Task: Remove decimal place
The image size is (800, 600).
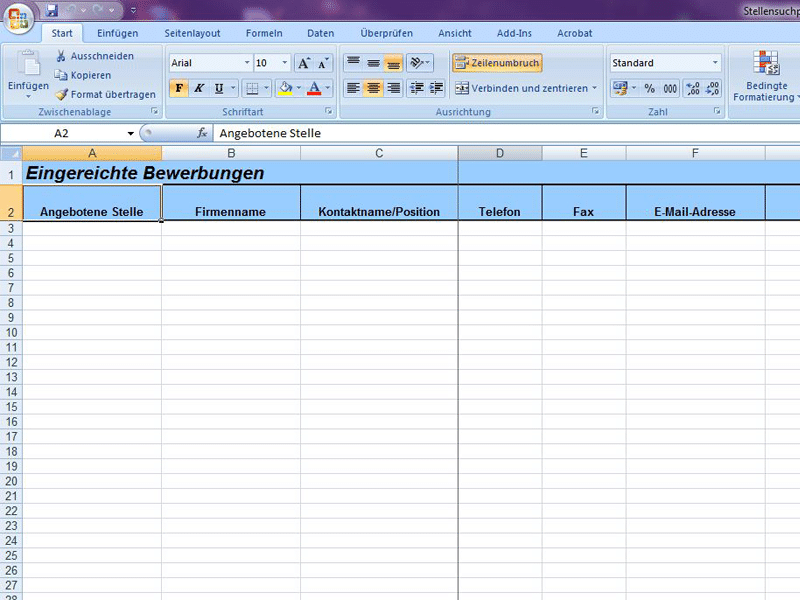Action: pos(713,88)
